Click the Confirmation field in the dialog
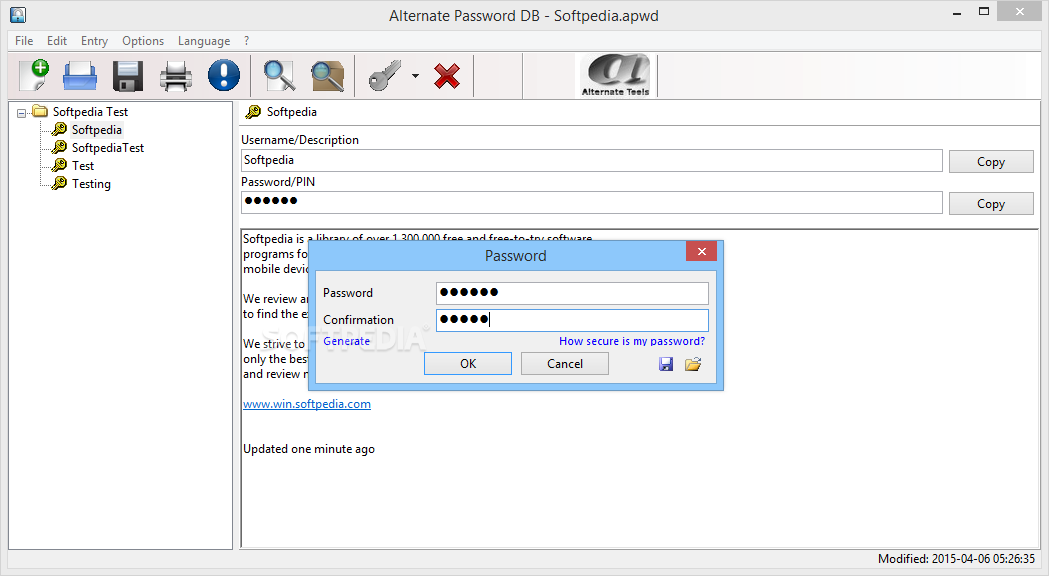Screen dimensions: 1049x576 (572, 320)
